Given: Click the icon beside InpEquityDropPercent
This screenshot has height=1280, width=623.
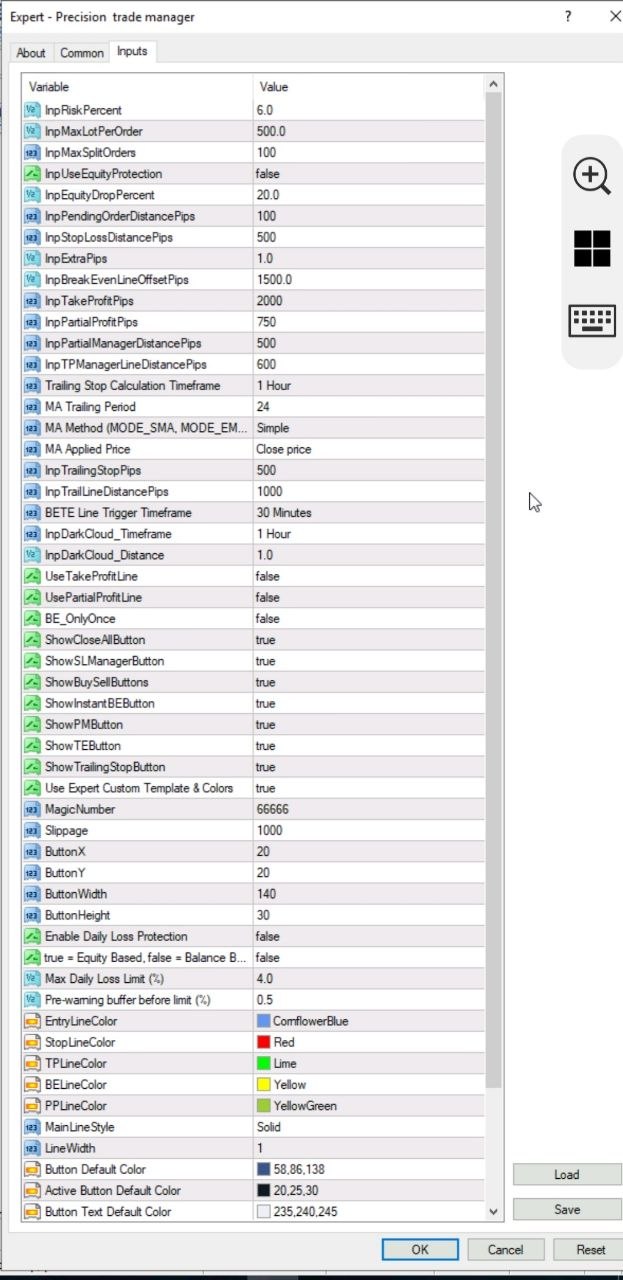Looking at the screenshot, I should click(32, 195).
